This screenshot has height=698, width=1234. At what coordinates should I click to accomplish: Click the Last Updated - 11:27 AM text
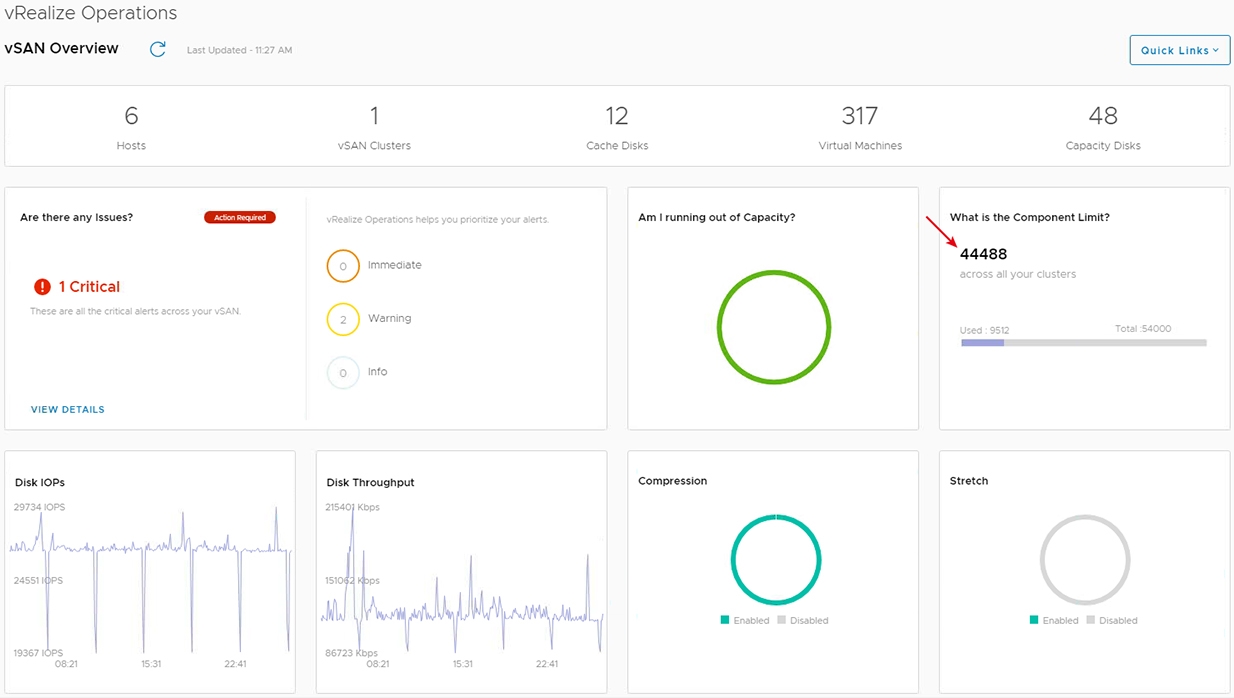239,50
